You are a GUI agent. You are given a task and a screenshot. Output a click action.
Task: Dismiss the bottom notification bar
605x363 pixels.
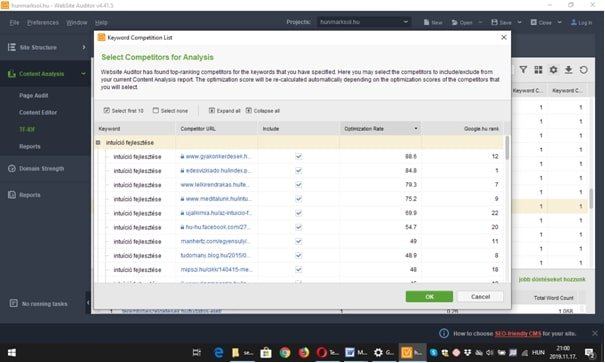pos(595,333)
